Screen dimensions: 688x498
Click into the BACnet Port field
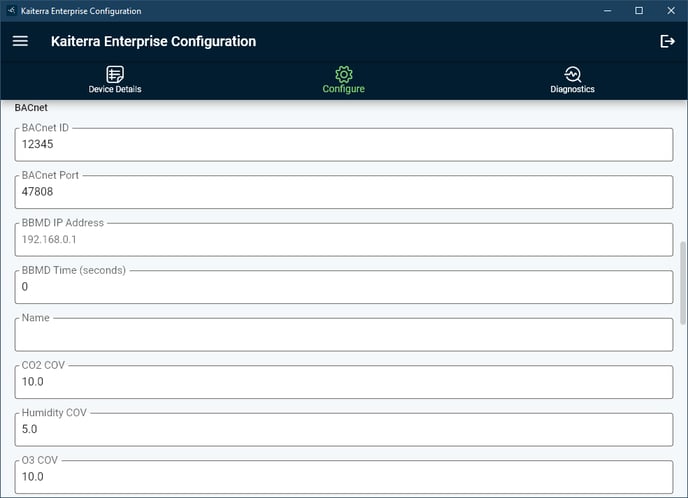point(344,192)
